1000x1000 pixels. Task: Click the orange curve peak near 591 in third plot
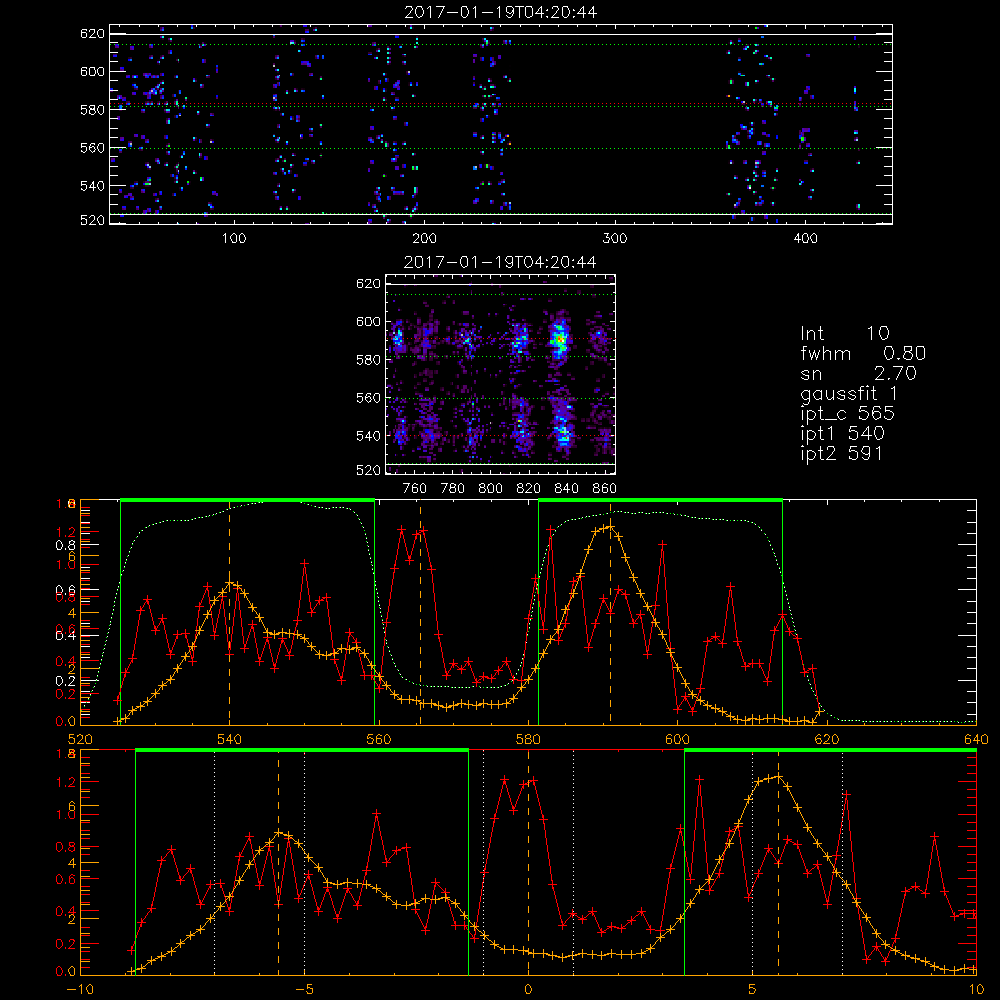[610, 526]
